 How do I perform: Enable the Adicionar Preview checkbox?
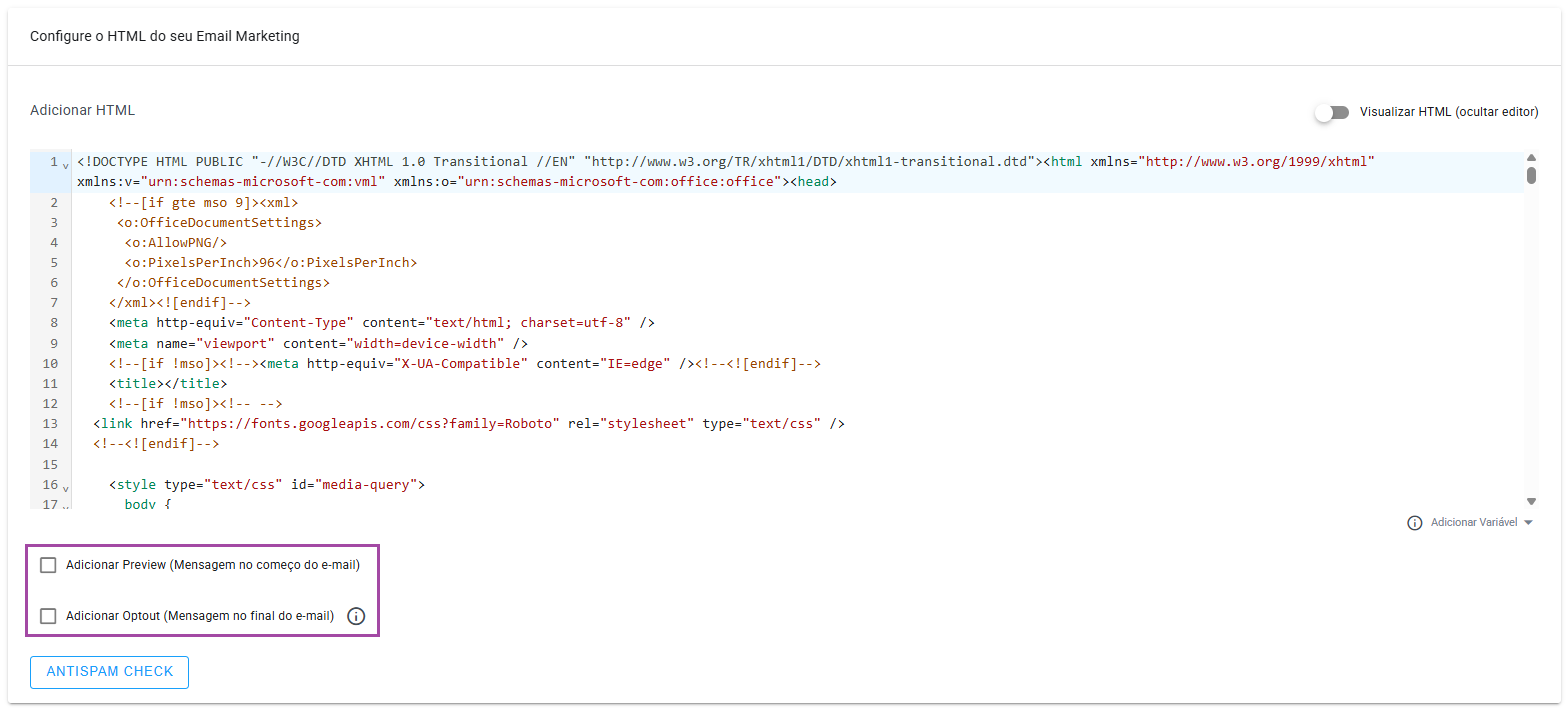click(48, 565)
